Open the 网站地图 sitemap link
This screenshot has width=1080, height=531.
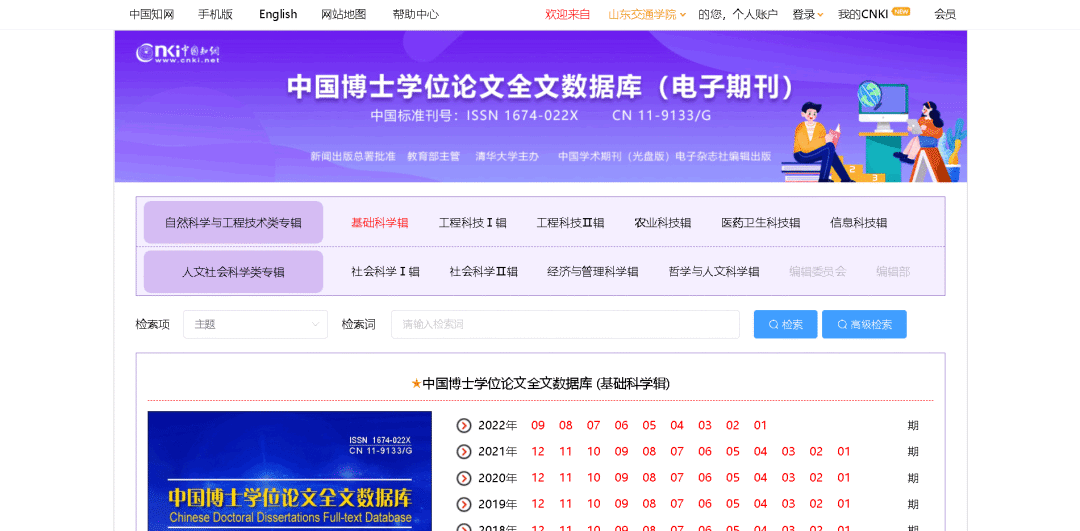tap(344, 14)
